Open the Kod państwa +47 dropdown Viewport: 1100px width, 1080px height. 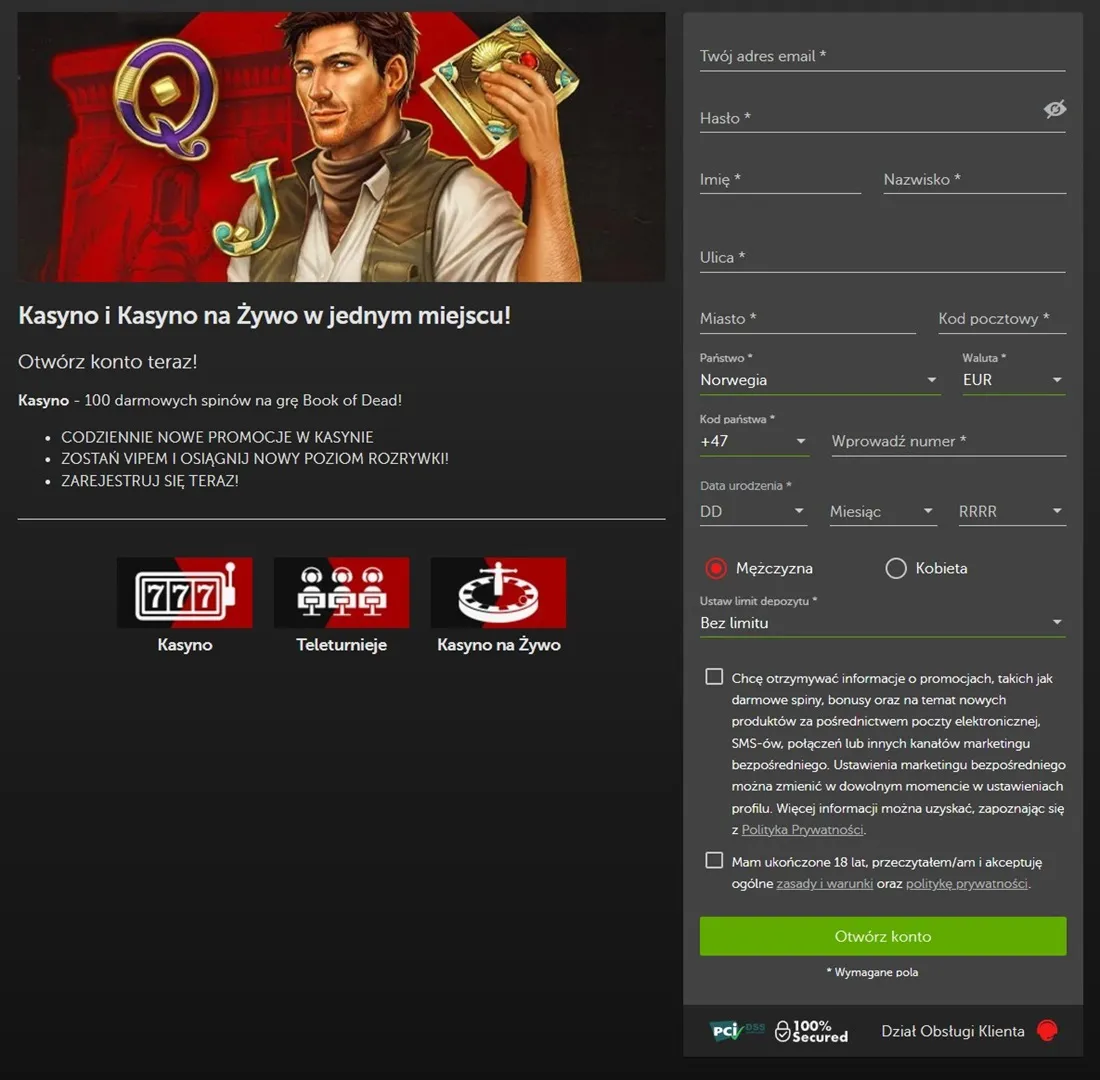(x=754, y=441)
